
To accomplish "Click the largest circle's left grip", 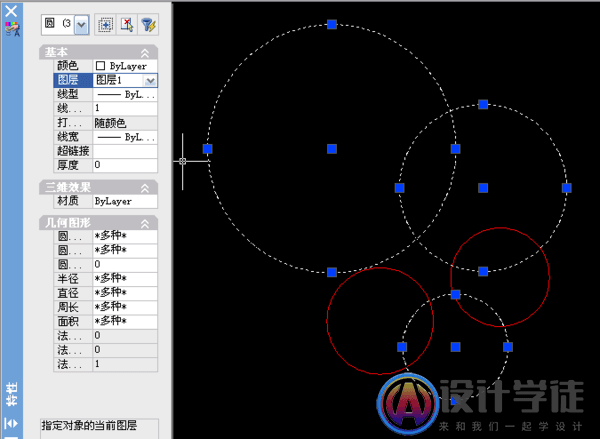I will pos(207,149).
